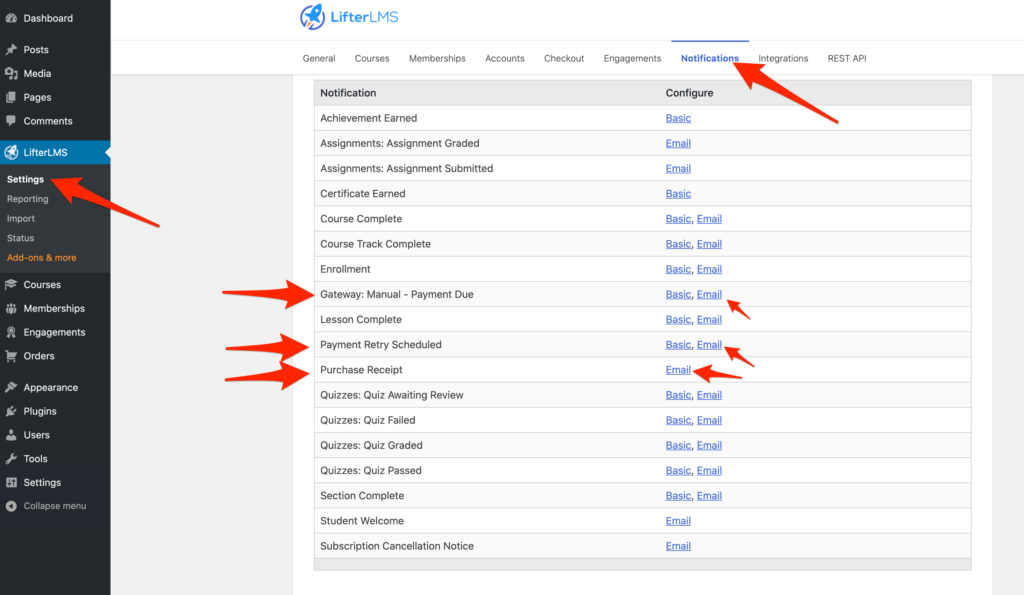Configure Email for Assignment Graded
This screenshot has width=1024, height=595.
[x=678, y=143]
